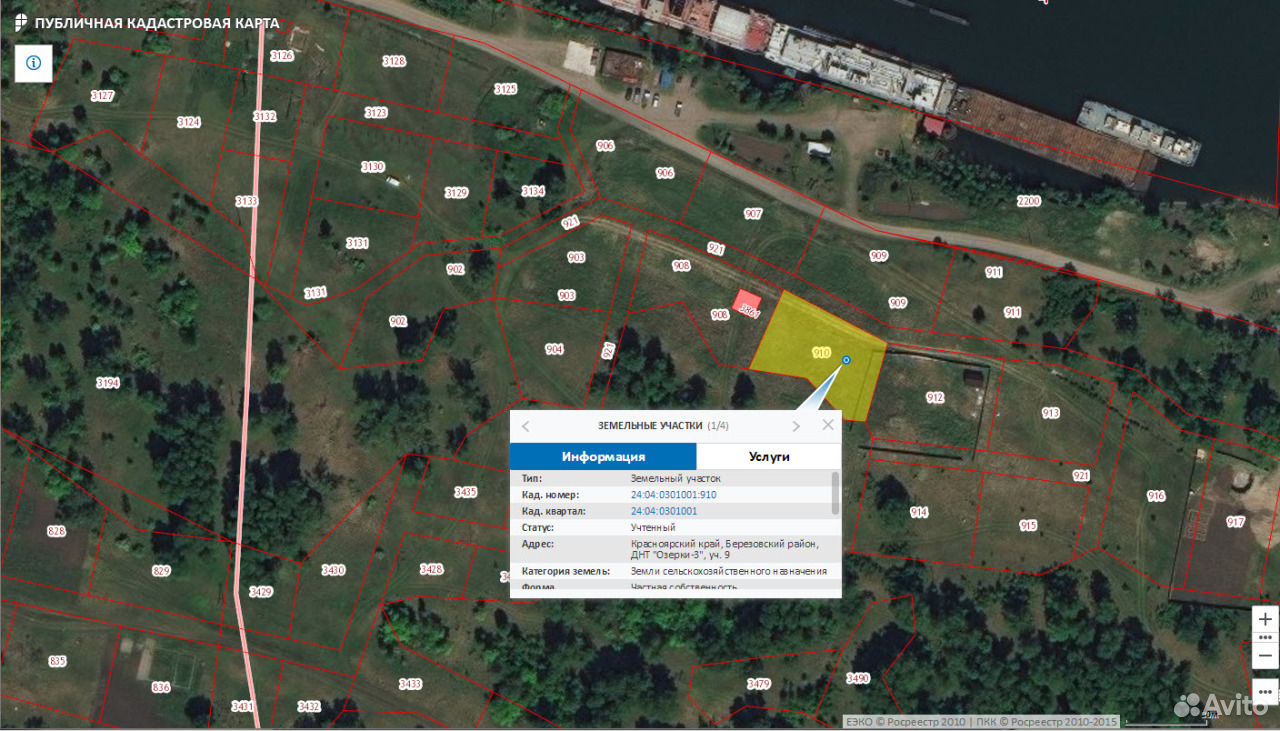Viewport: 1280px width, 731px height.
Task: Zoom out with the minus button
Action: point(1265,656)
